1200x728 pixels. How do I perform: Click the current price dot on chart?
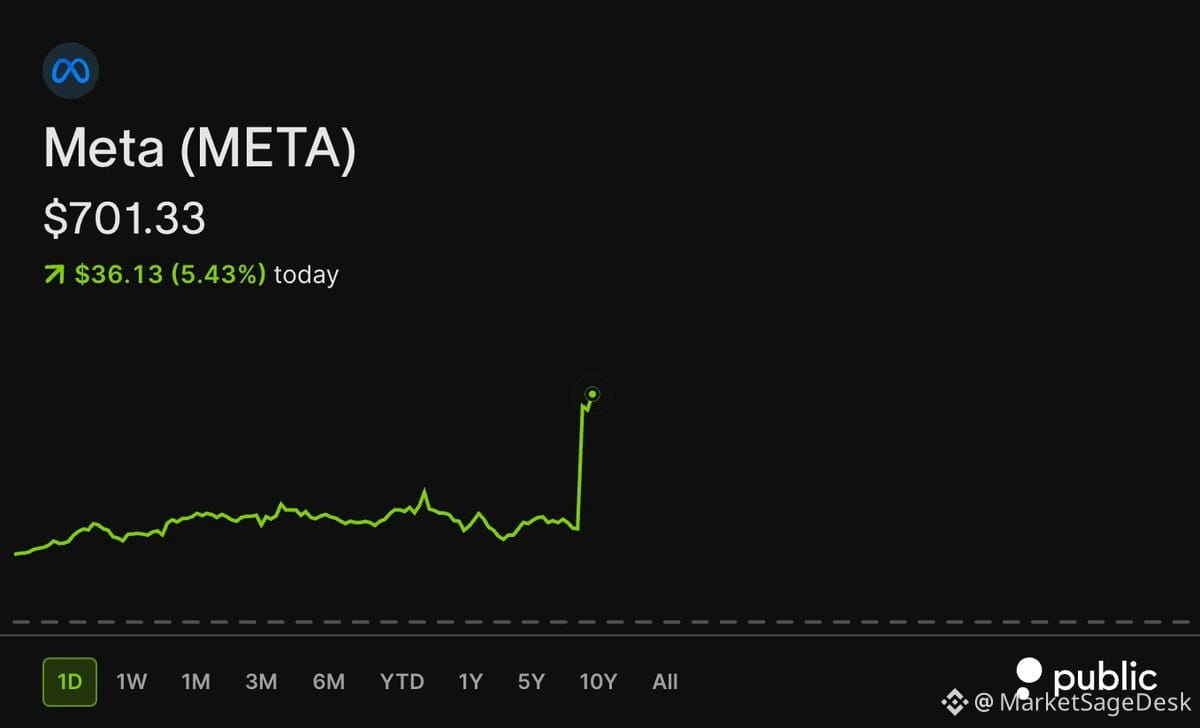tap(592, 394)
